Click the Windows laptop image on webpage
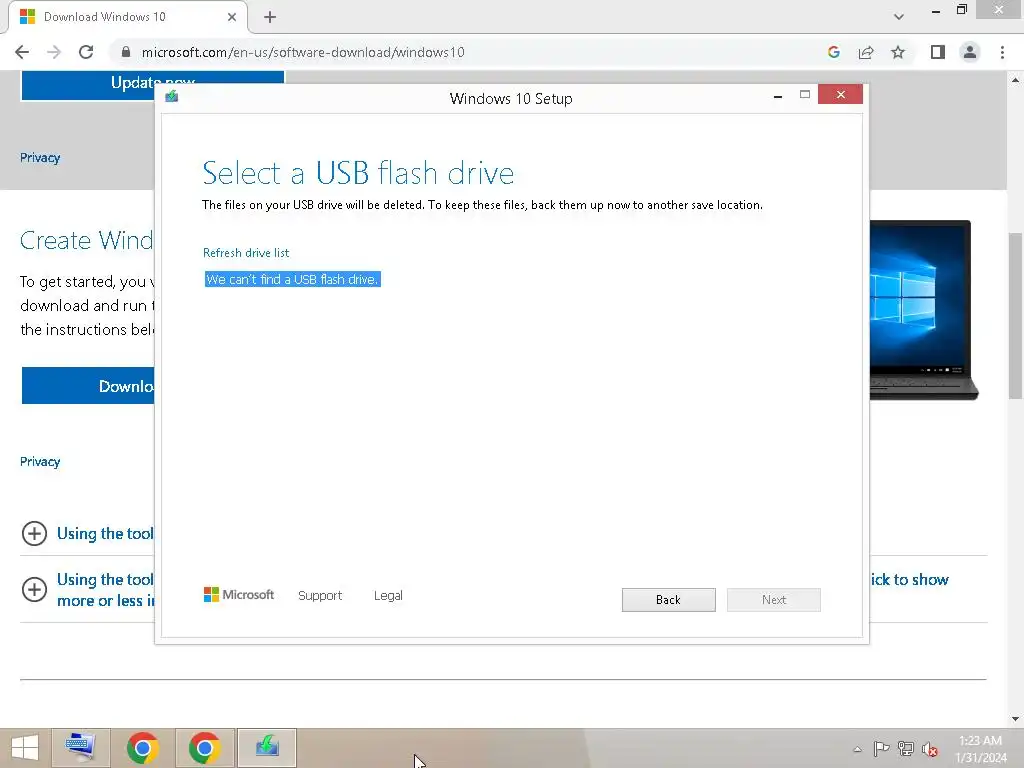Image resolution: width=1024 pixels, height=768 pixels. [923, 310]
